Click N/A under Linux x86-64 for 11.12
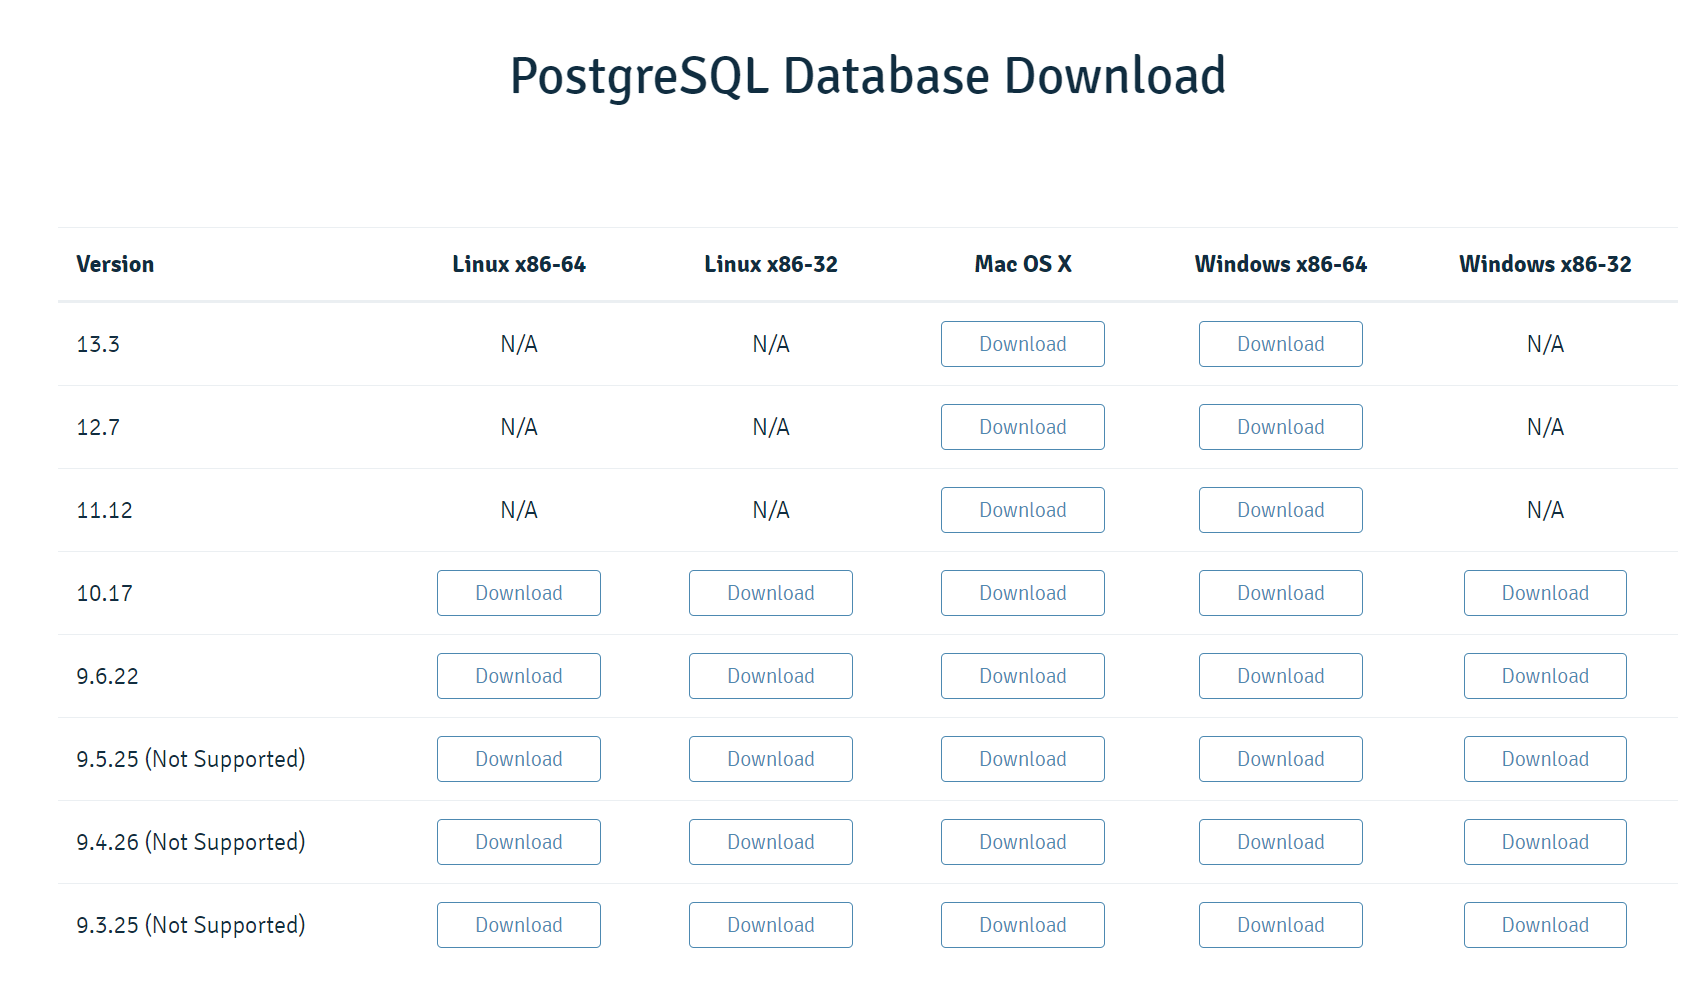 click(518, 510)
